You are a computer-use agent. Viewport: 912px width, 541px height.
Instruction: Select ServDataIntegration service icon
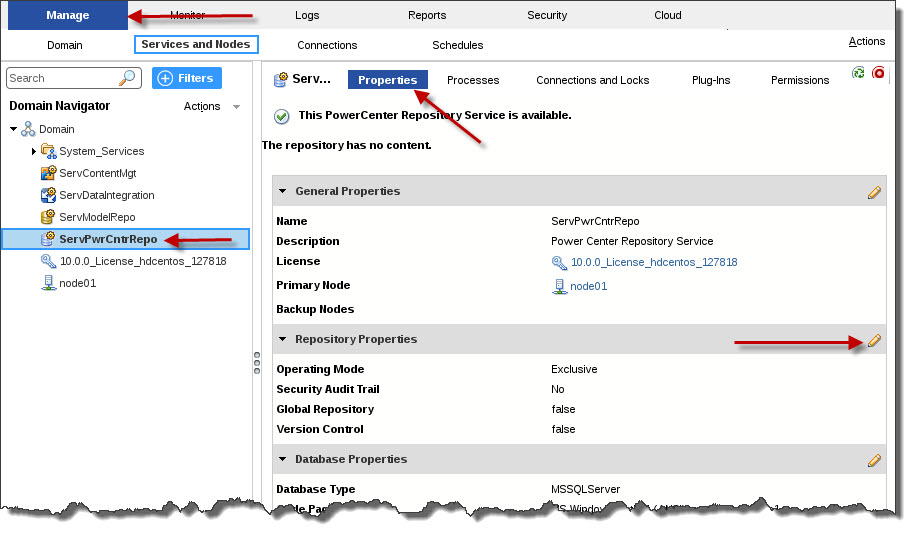(48, 195)
